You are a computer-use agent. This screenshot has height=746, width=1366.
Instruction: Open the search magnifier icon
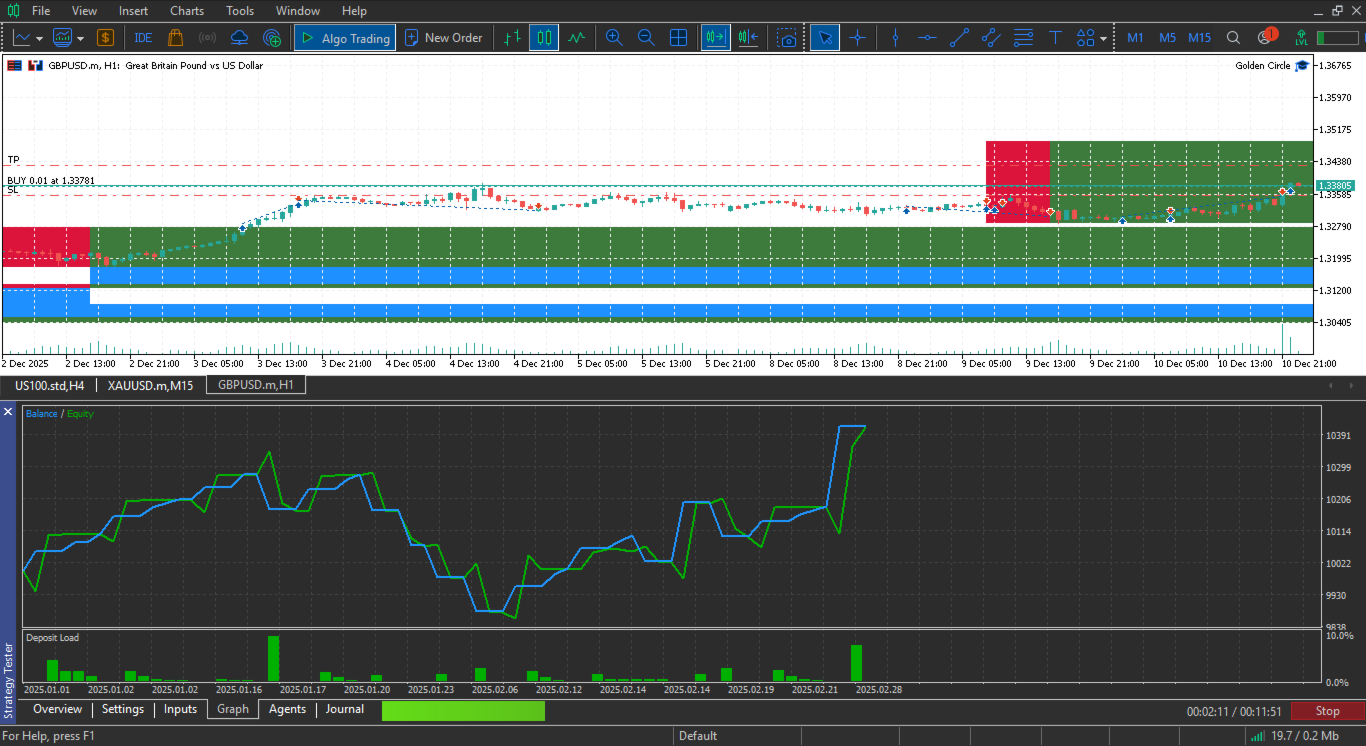pos(1233,38)
